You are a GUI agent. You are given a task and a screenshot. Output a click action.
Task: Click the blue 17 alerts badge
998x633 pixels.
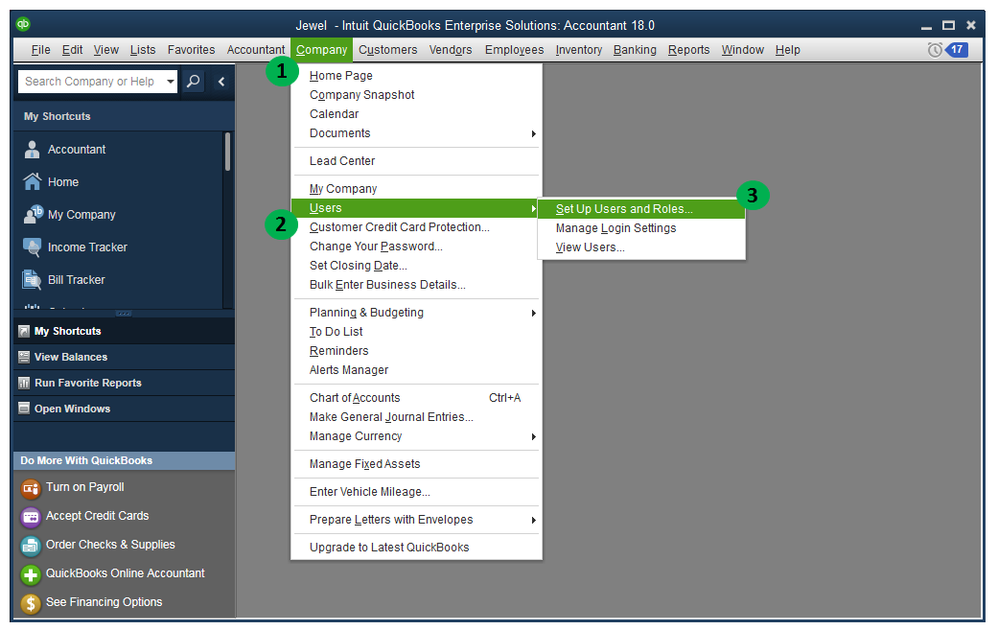tap(957, 50)
